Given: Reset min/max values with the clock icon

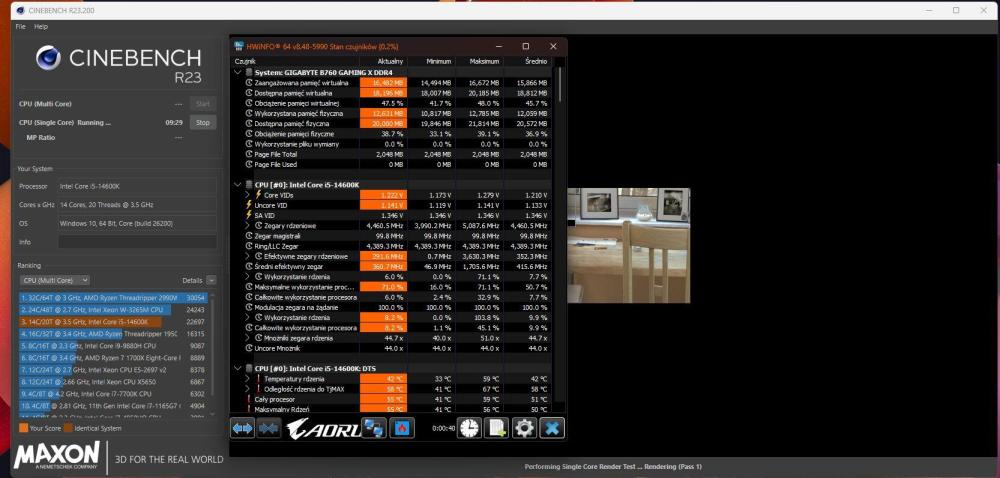Looking at the screenshot, I should click(x=469, y=428).
